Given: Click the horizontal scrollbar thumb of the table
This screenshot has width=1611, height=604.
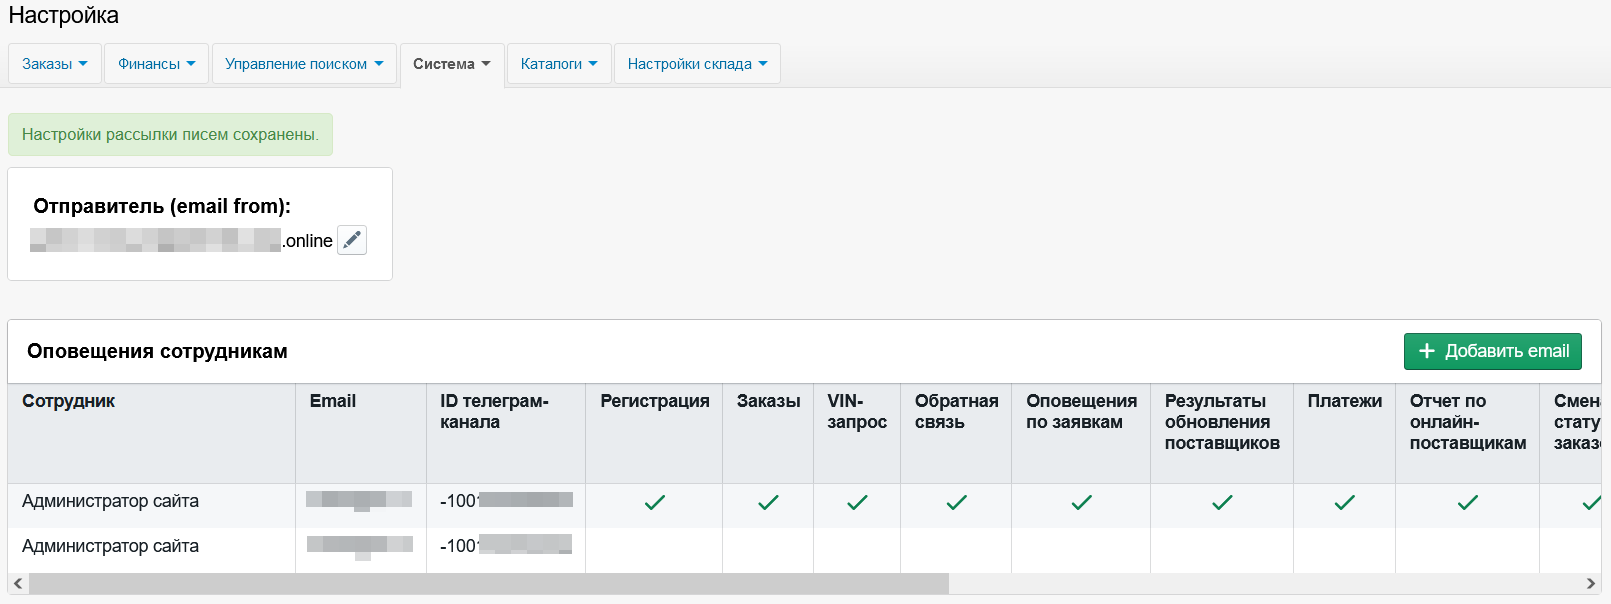Looking at the screenshot, I should [488, 584].
